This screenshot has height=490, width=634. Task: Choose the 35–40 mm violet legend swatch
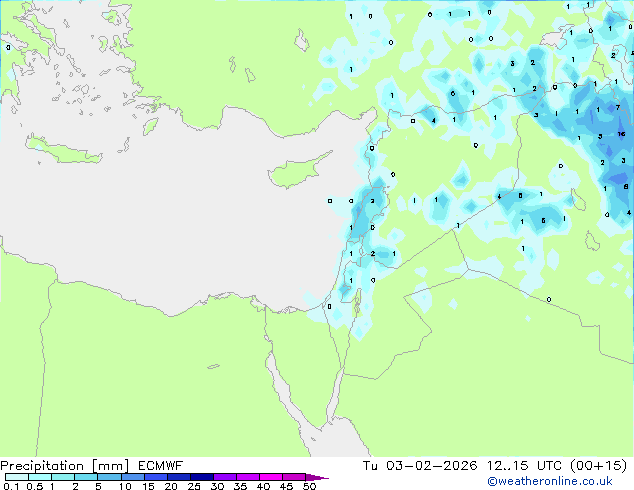[x=247, y=477]
